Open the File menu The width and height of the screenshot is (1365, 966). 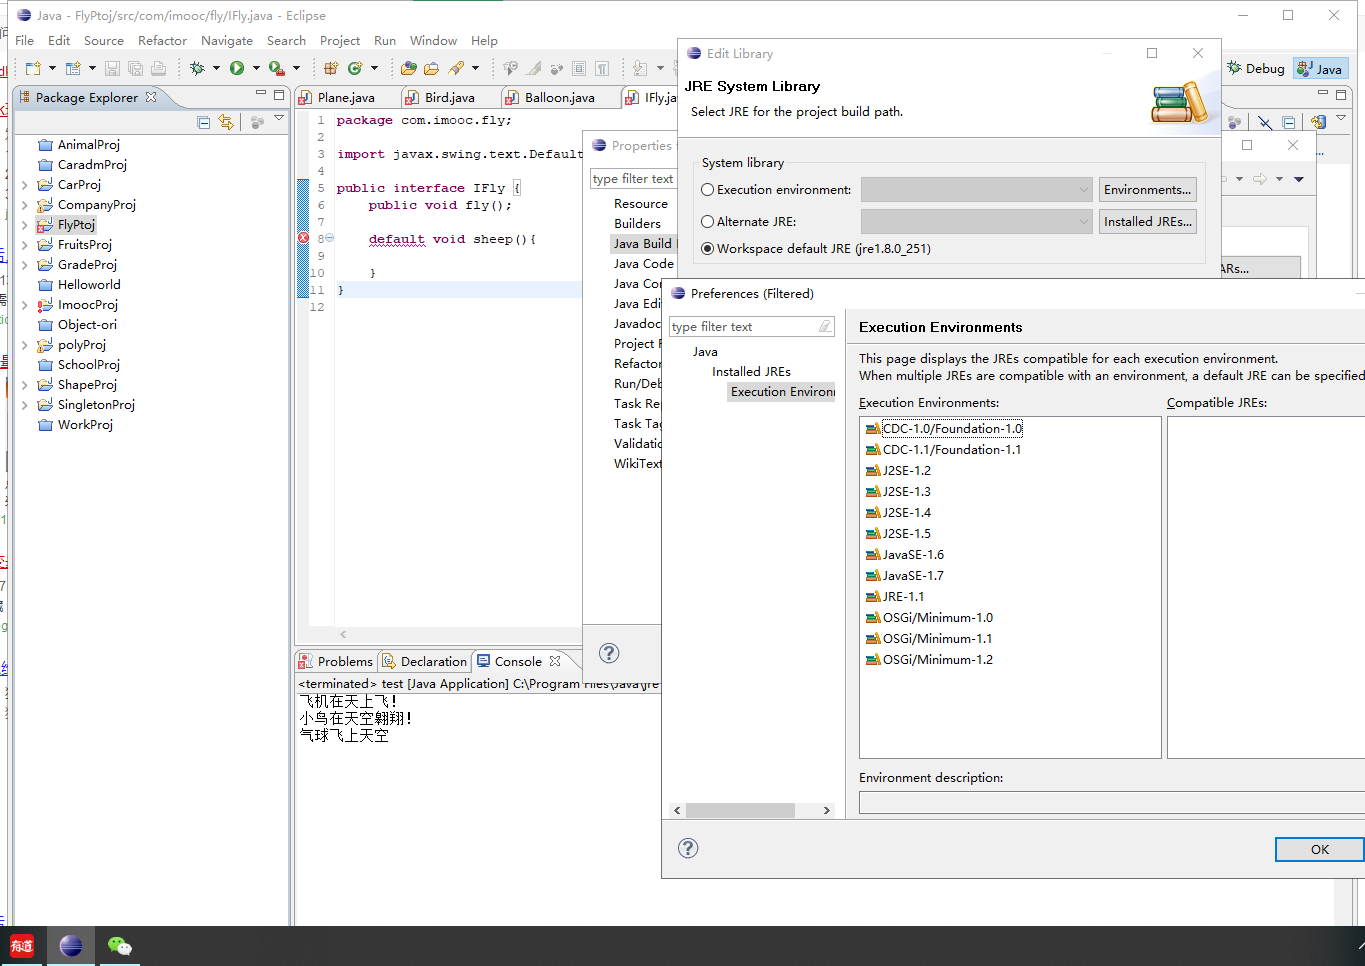[25, 40]
